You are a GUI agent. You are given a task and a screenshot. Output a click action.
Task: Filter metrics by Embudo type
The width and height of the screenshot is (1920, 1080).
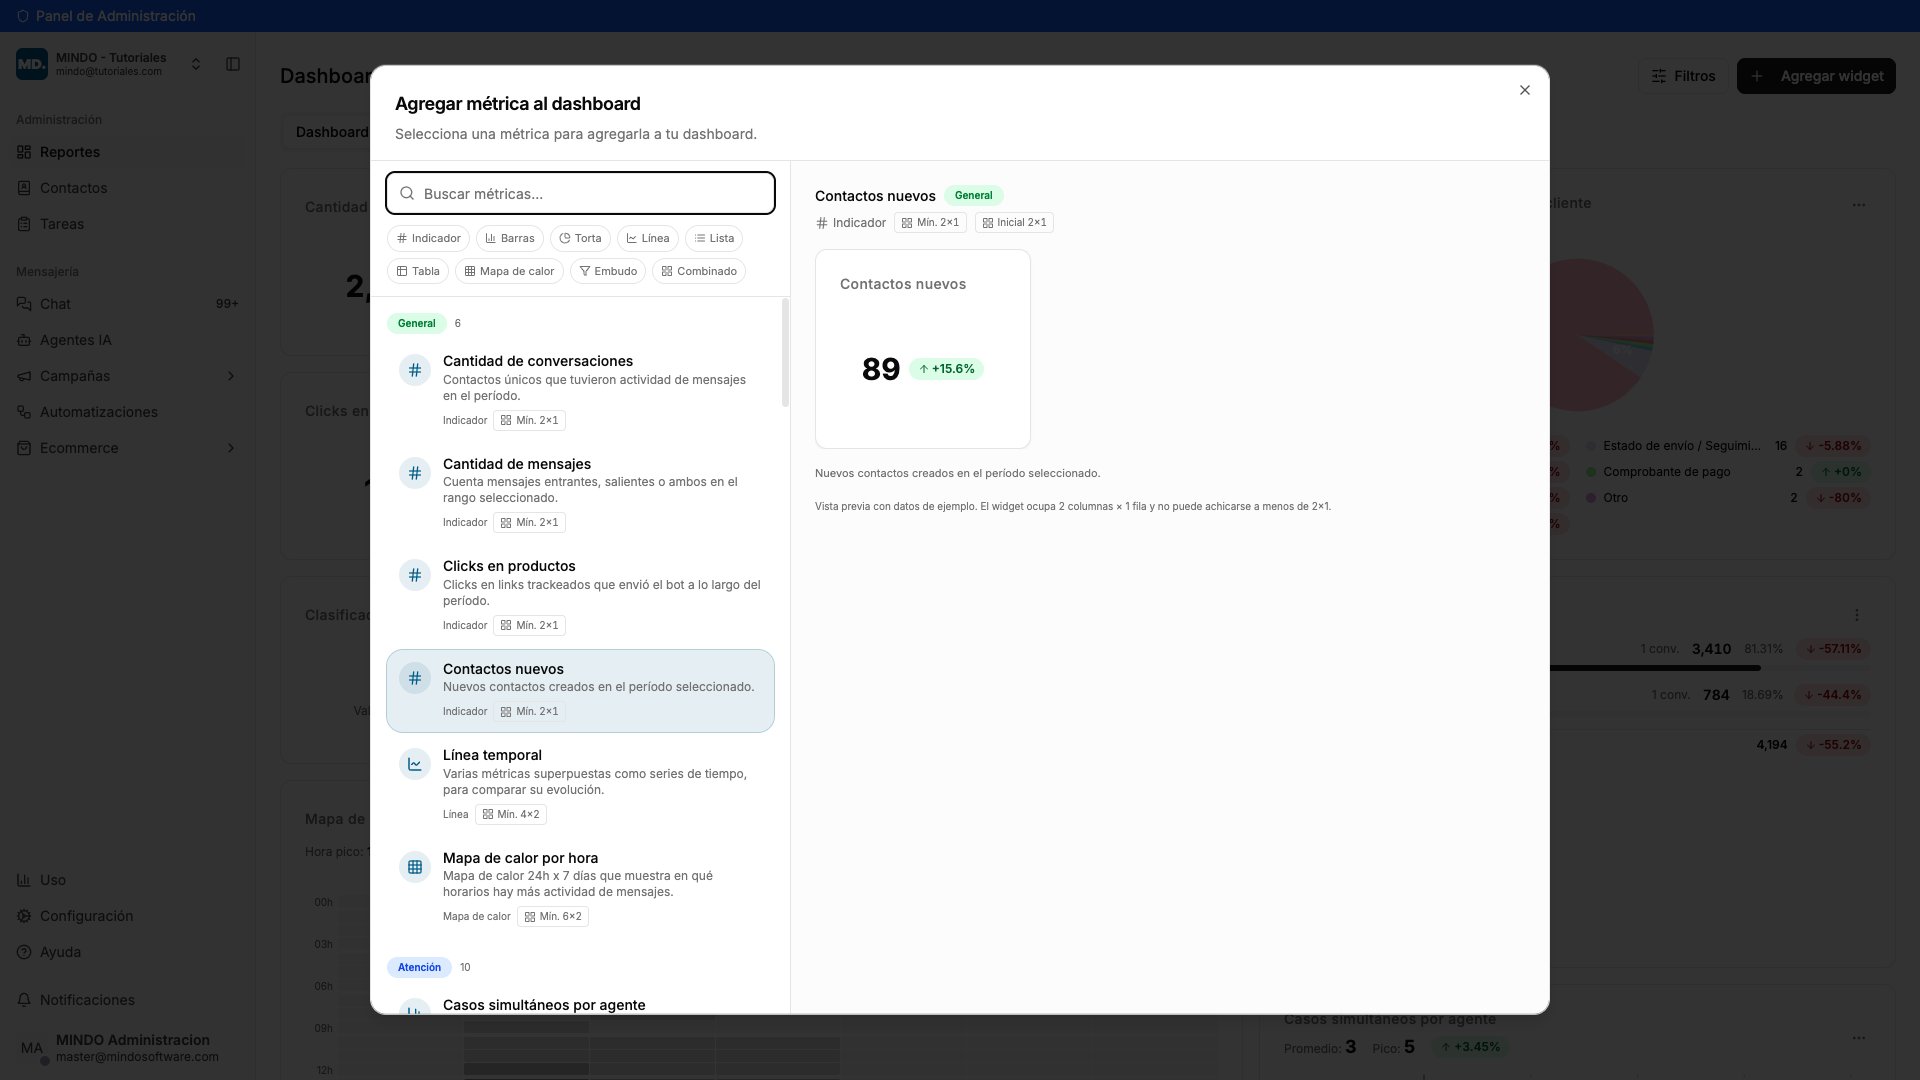click(x=608, y=271)
